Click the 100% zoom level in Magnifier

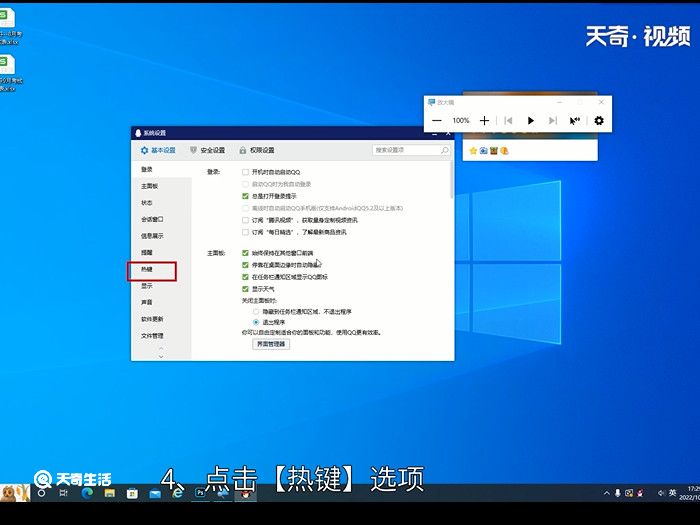point(461,121)
